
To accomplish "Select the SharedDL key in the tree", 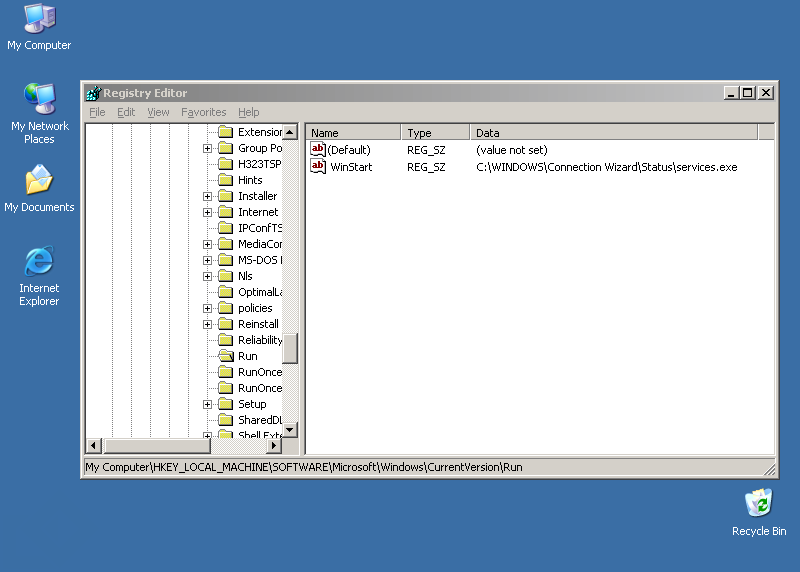I will click(260, 420).
